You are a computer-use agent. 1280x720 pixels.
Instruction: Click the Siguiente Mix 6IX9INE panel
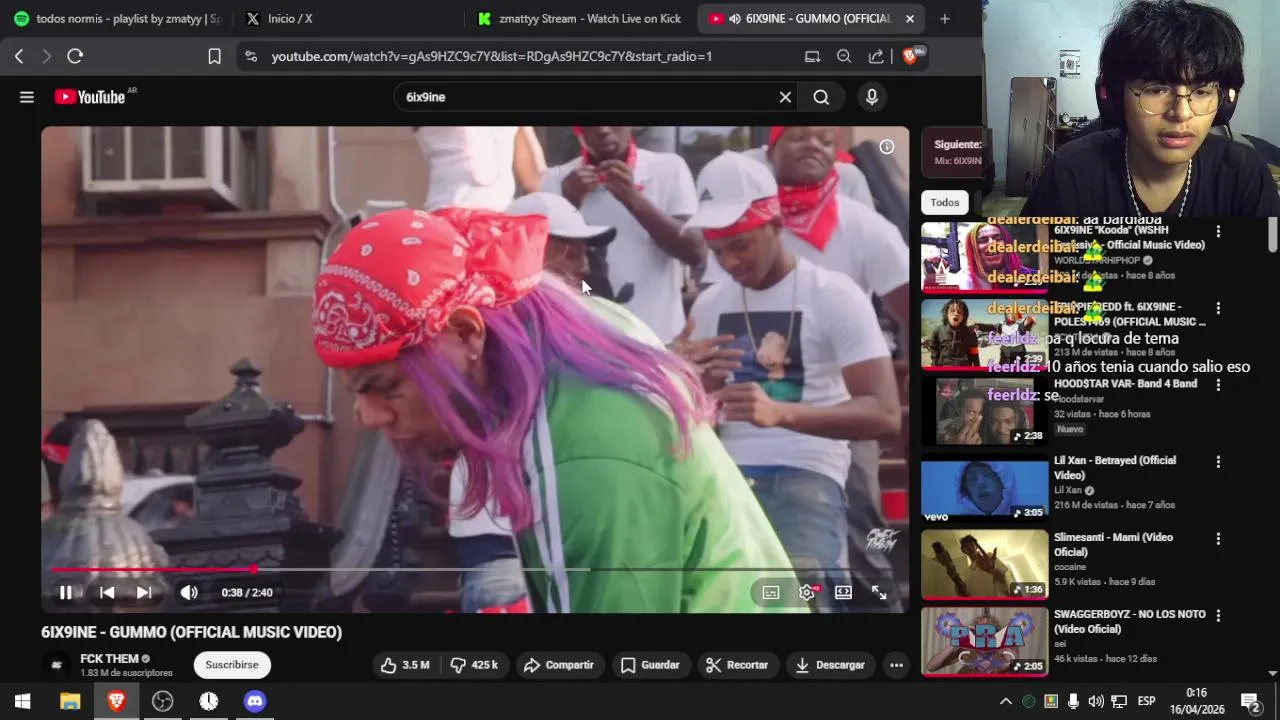point(952,152)
